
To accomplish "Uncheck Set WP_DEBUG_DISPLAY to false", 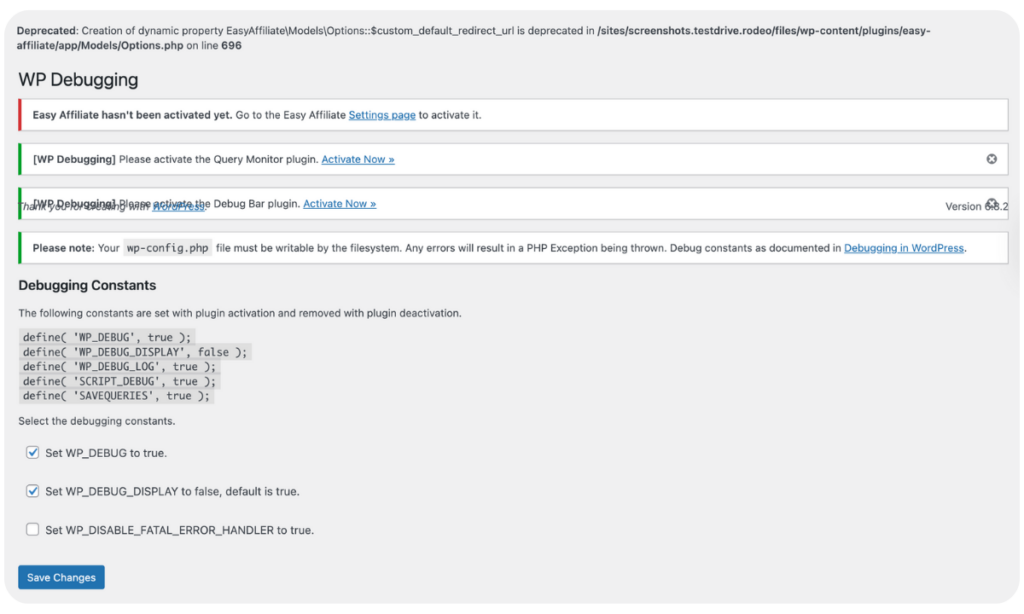I will [x=33, y=491].
